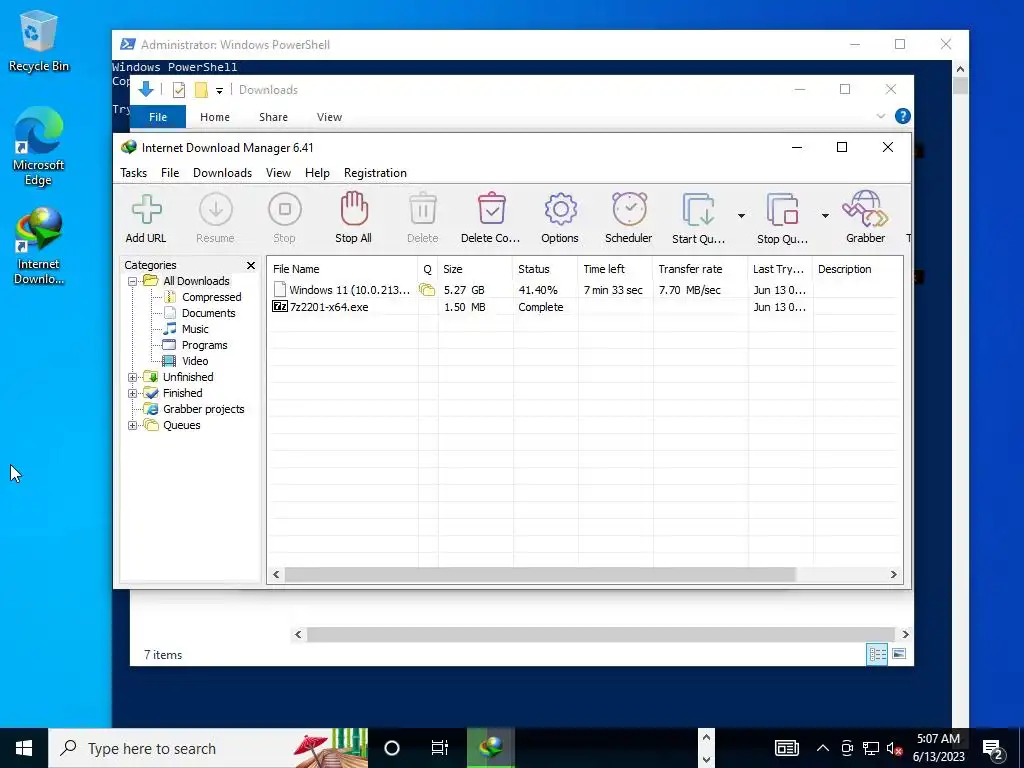Open the Help menu
This screenshot has width=1024, height=768.
pos(317,173)
